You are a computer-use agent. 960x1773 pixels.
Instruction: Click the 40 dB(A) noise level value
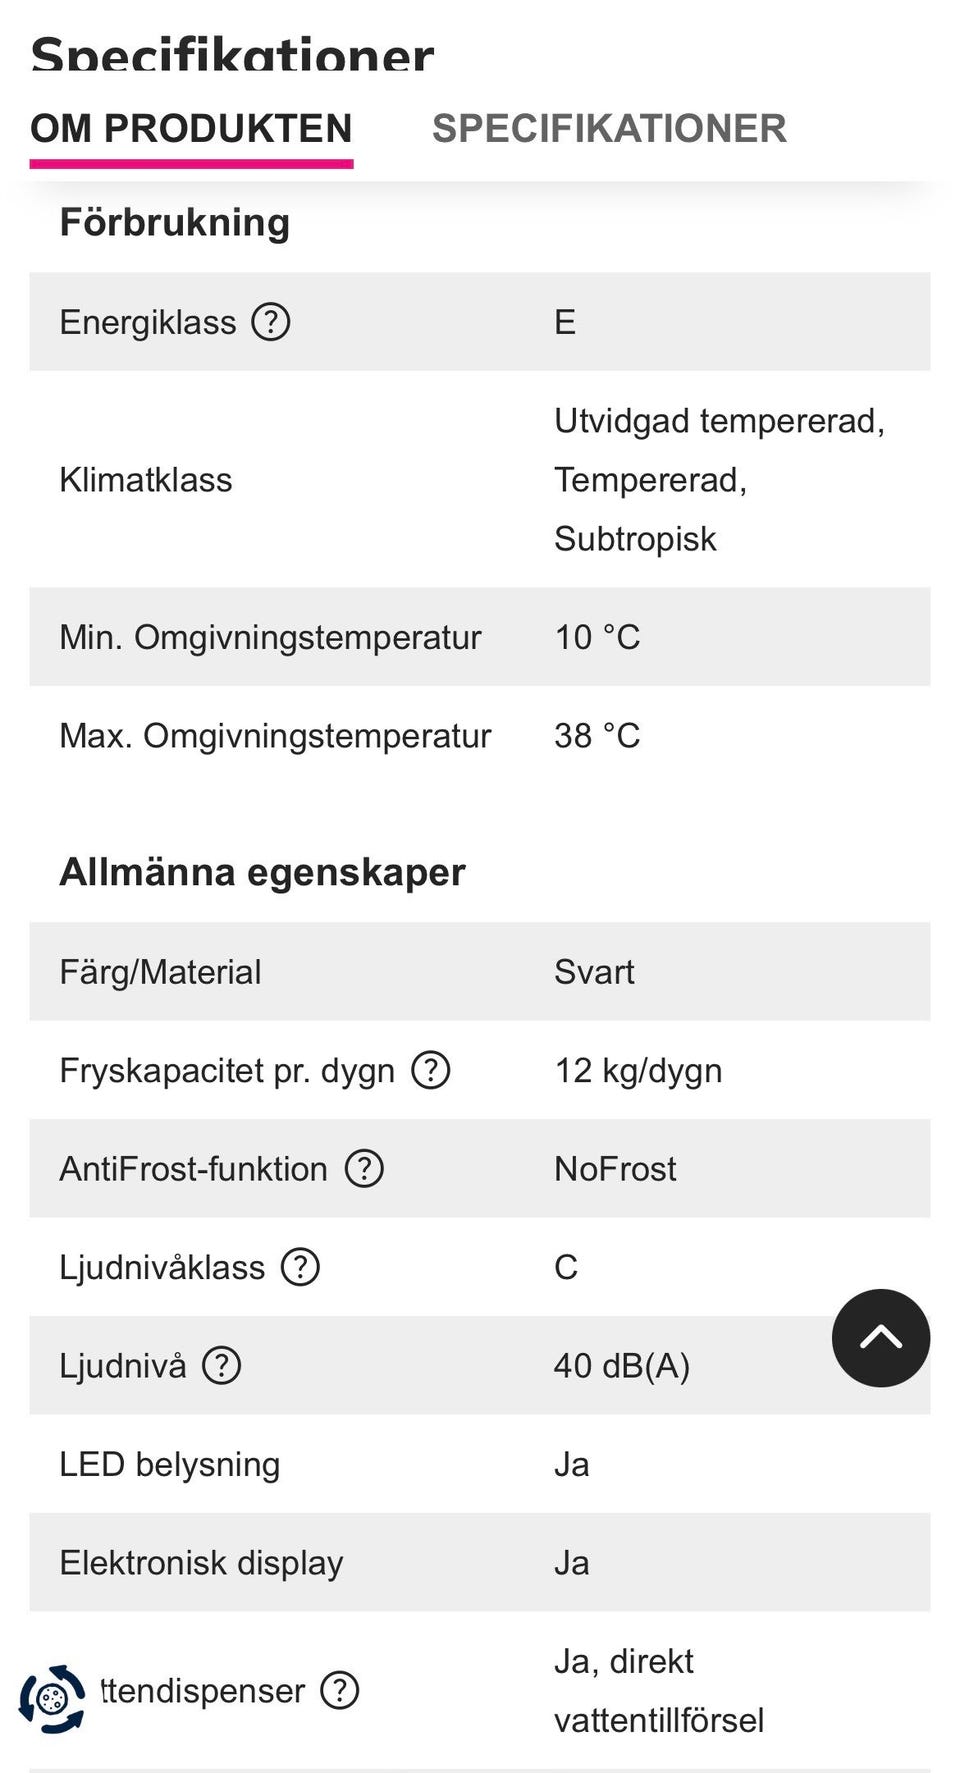click(622, 1365)
